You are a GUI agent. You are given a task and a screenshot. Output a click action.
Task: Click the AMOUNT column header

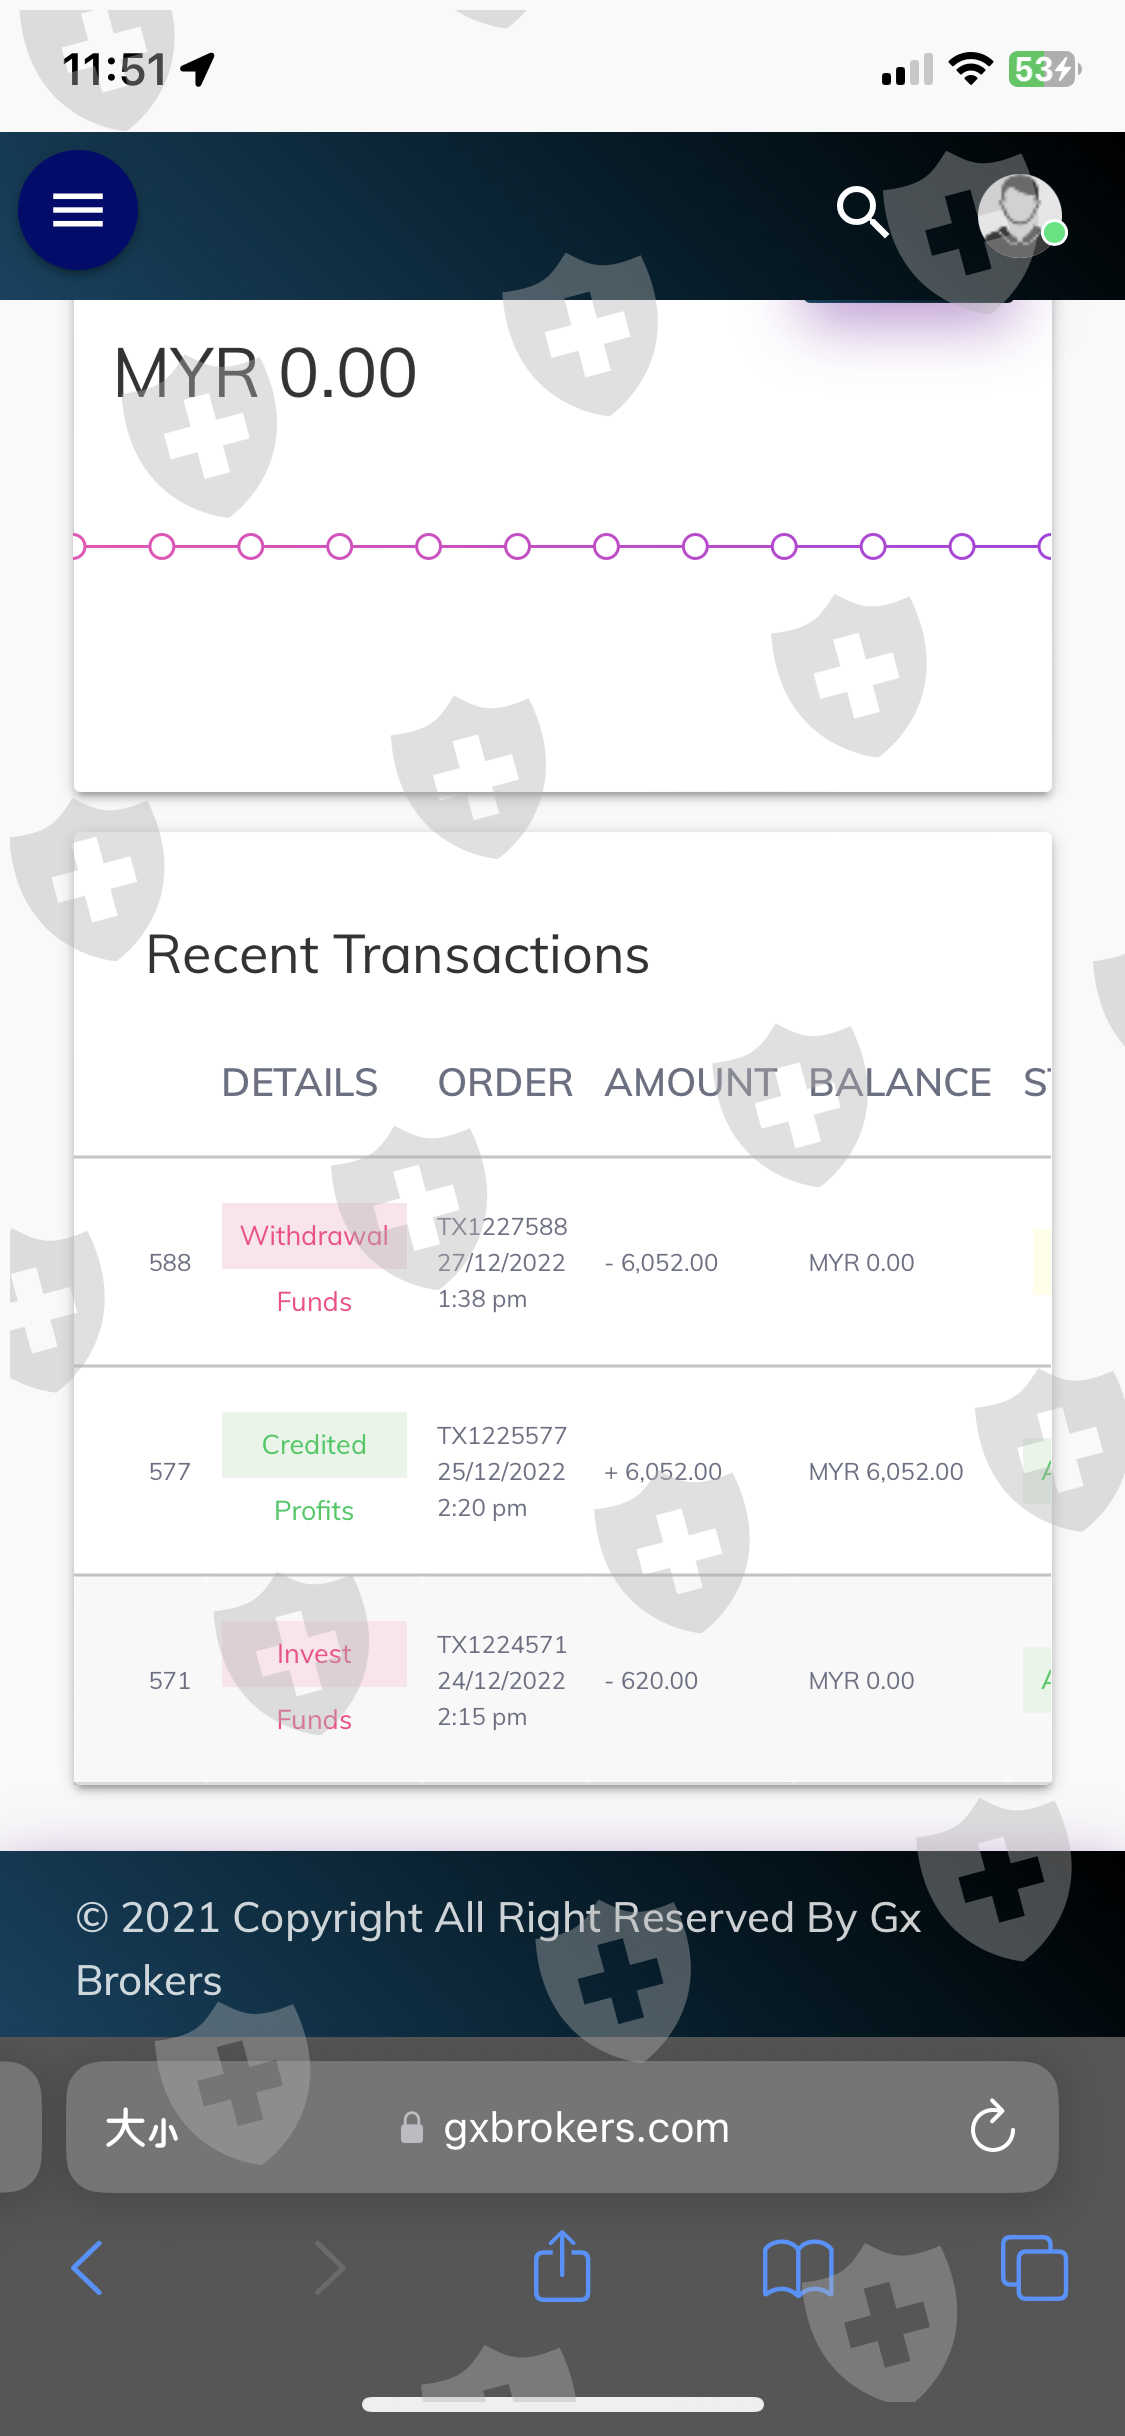pyautogui.click(x=690, y=1082)
